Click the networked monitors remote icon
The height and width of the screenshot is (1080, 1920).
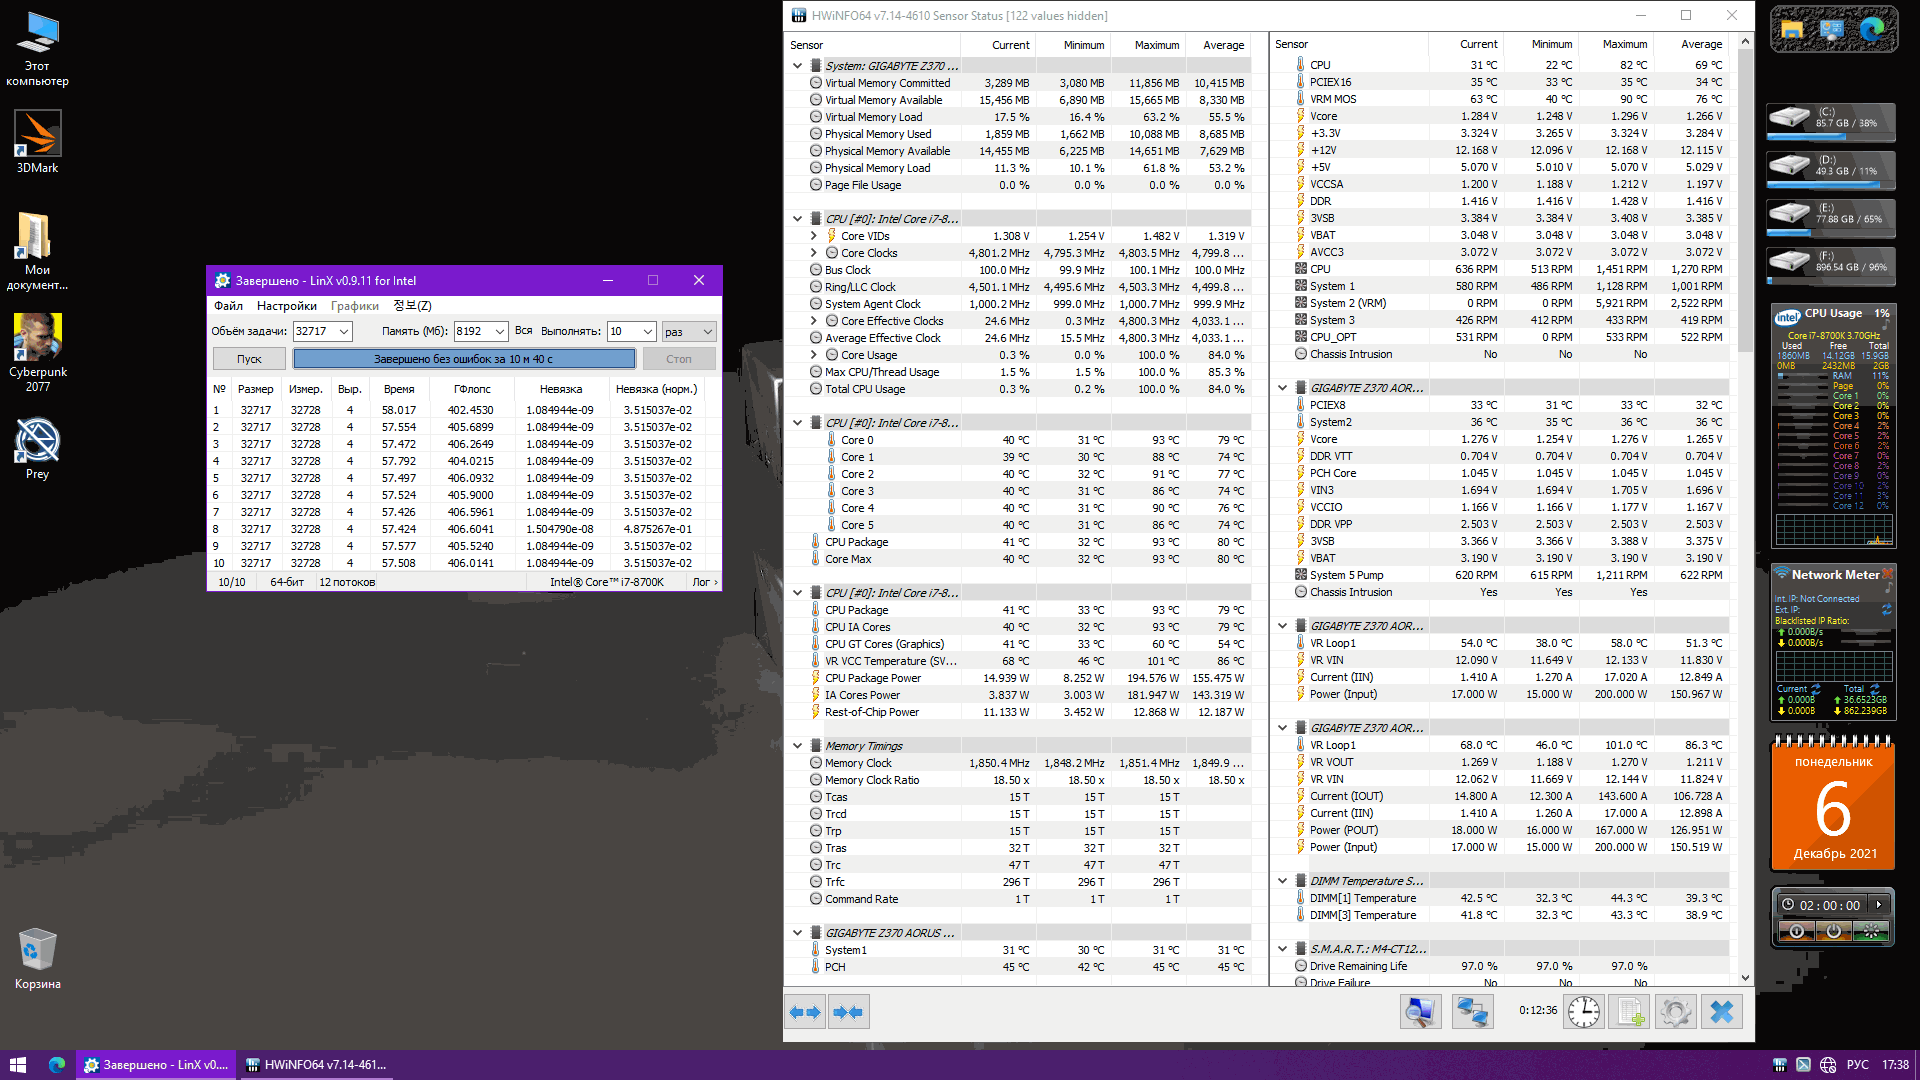(x=1471, y=1012)
